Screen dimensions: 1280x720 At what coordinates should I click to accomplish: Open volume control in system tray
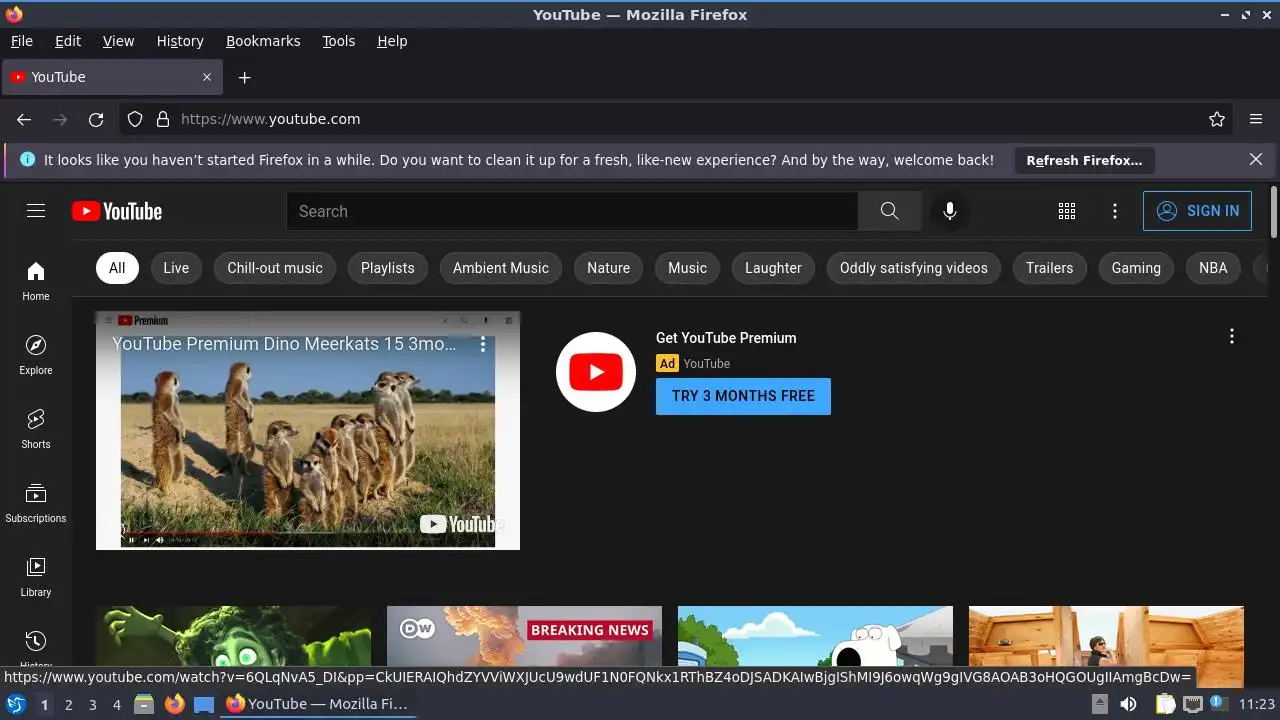(1128, 704)
